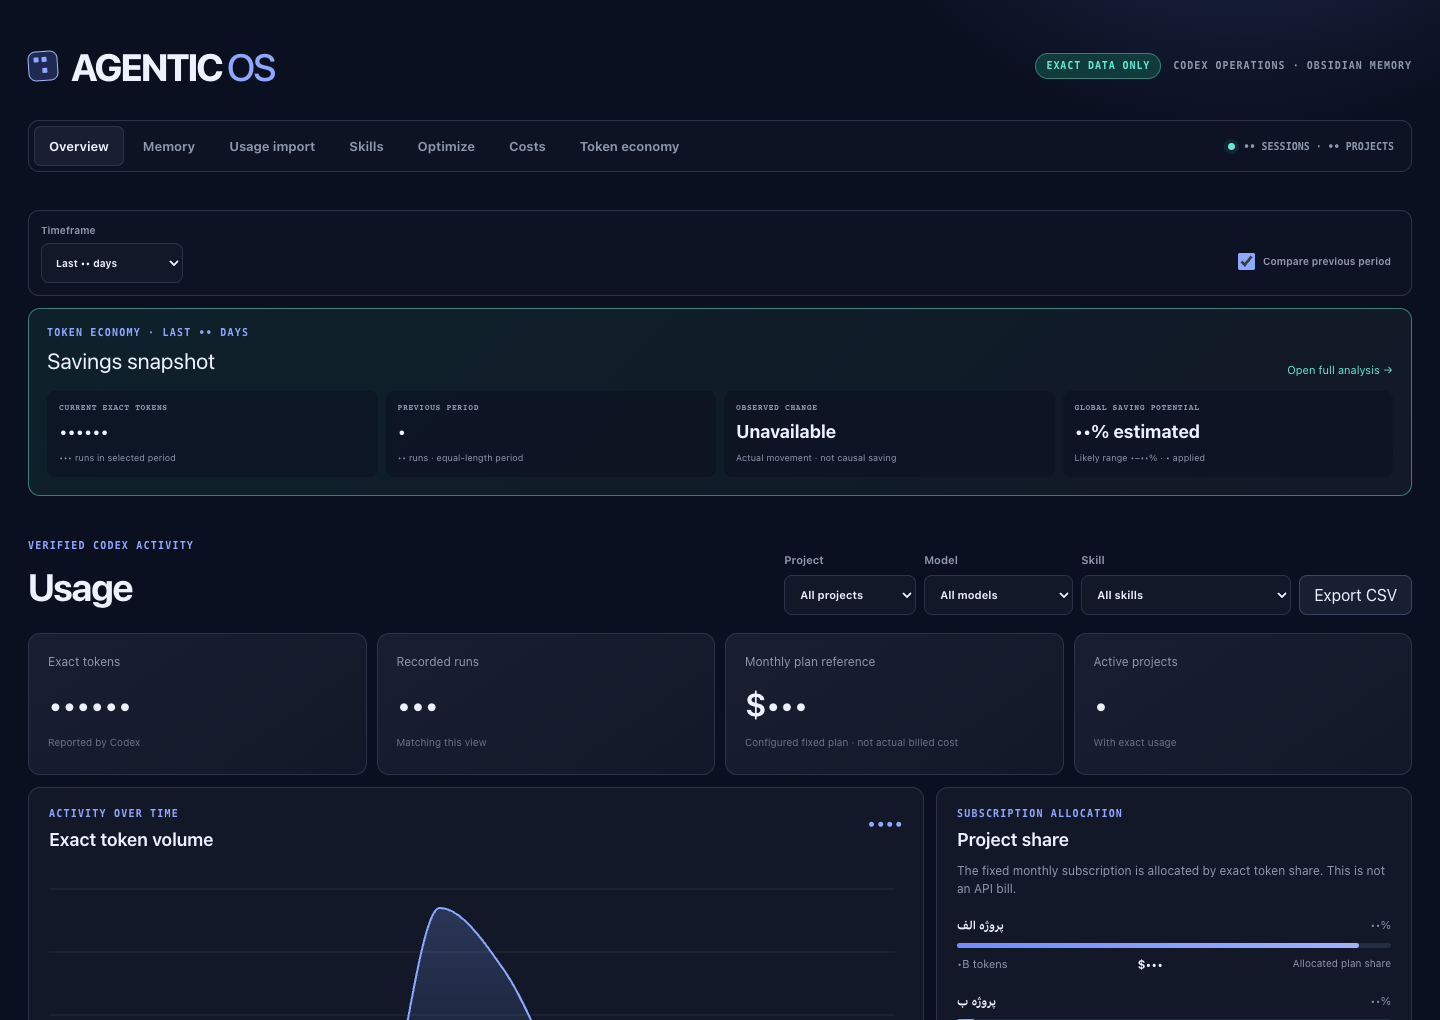Select the Exact tokens usage card
Image resolution: width=1440 pixels, height=1020 pixels.
(x=197, y=704)
